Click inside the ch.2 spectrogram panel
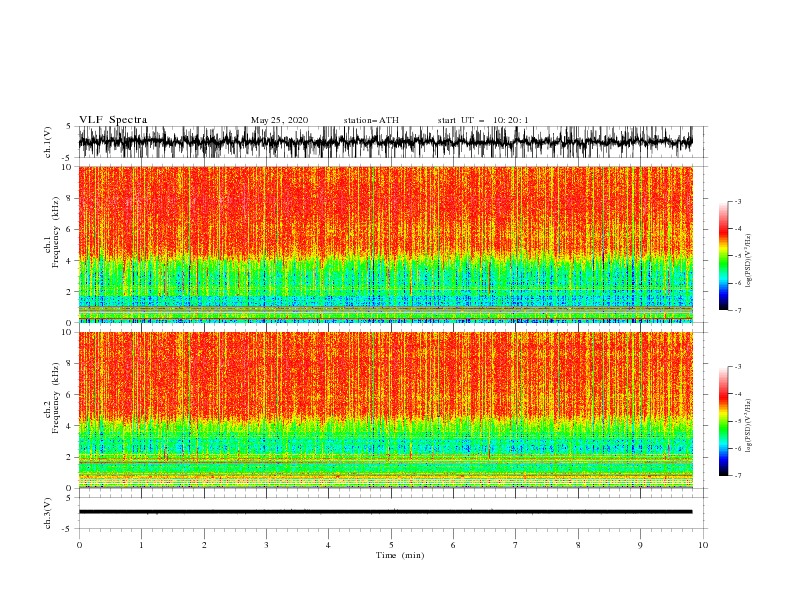Image resolution: width=792 pixels, height=612 pixels. pyautogui.click(x=385, y=410)
